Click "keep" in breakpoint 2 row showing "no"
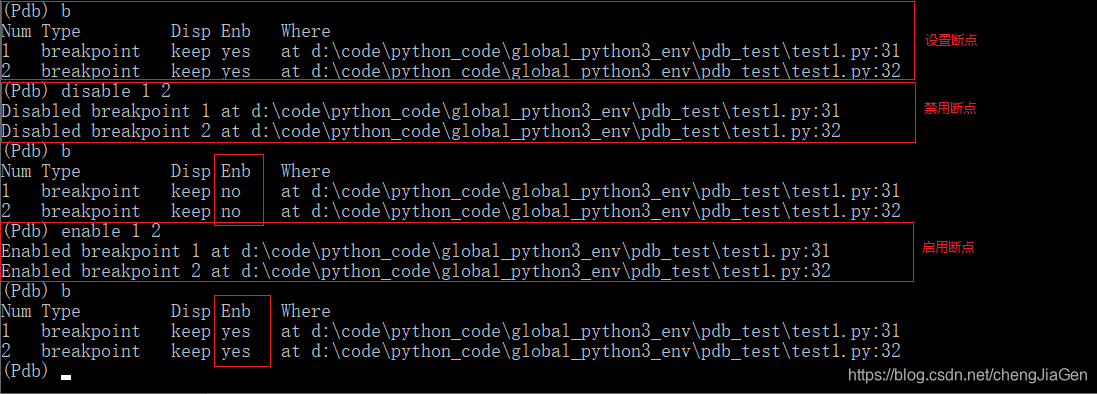 tap(191, 211)
